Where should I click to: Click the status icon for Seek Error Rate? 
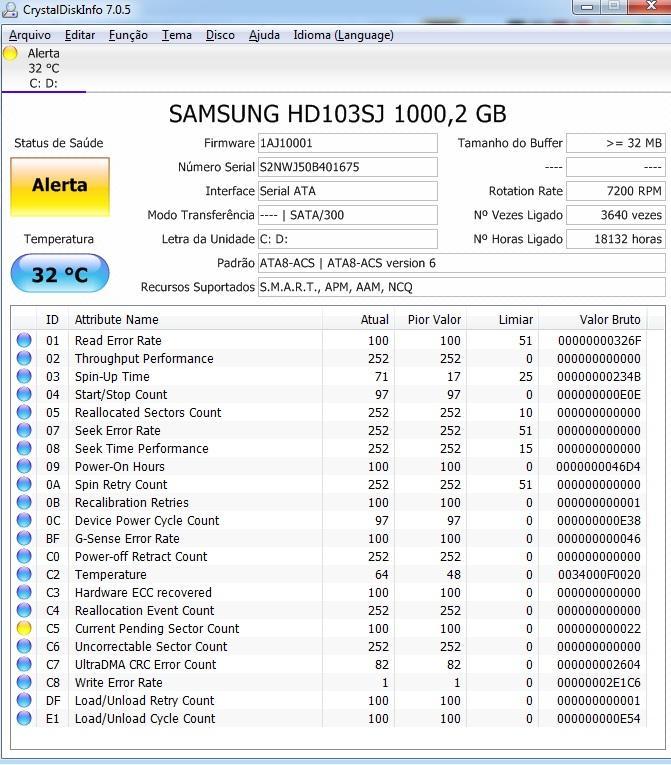pyautogui.click(x=24, y=430)
